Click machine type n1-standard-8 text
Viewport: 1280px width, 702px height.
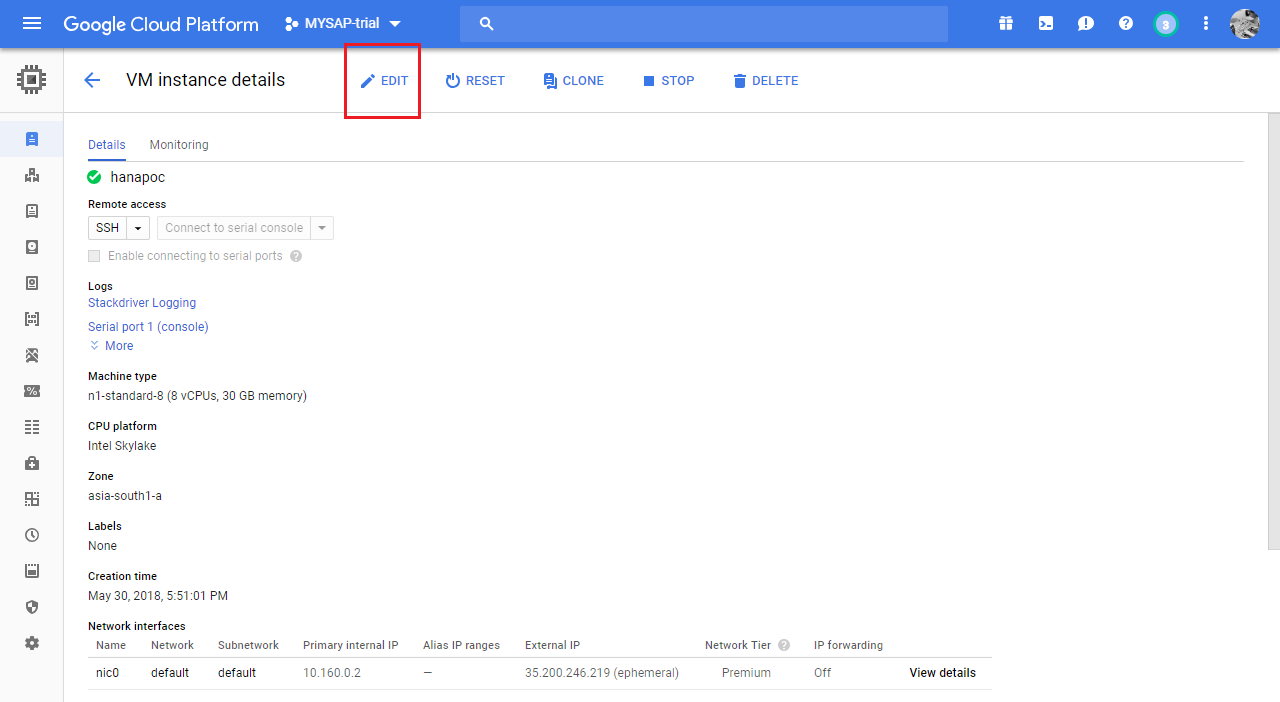point(197,396)
